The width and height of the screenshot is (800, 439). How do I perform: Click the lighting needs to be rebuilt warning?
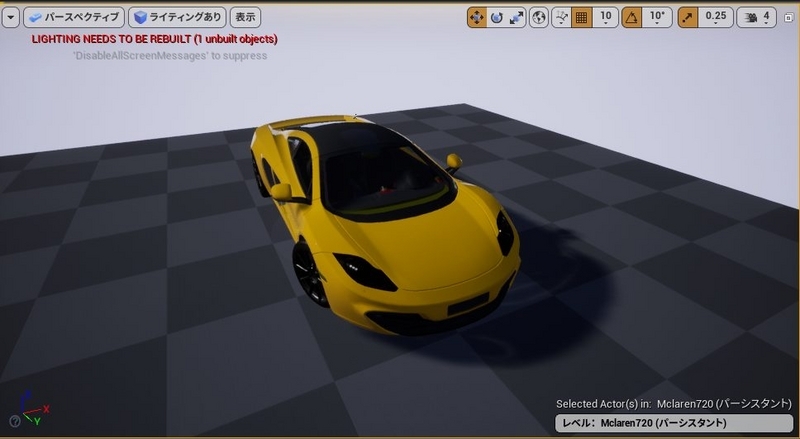pos(155,39)
